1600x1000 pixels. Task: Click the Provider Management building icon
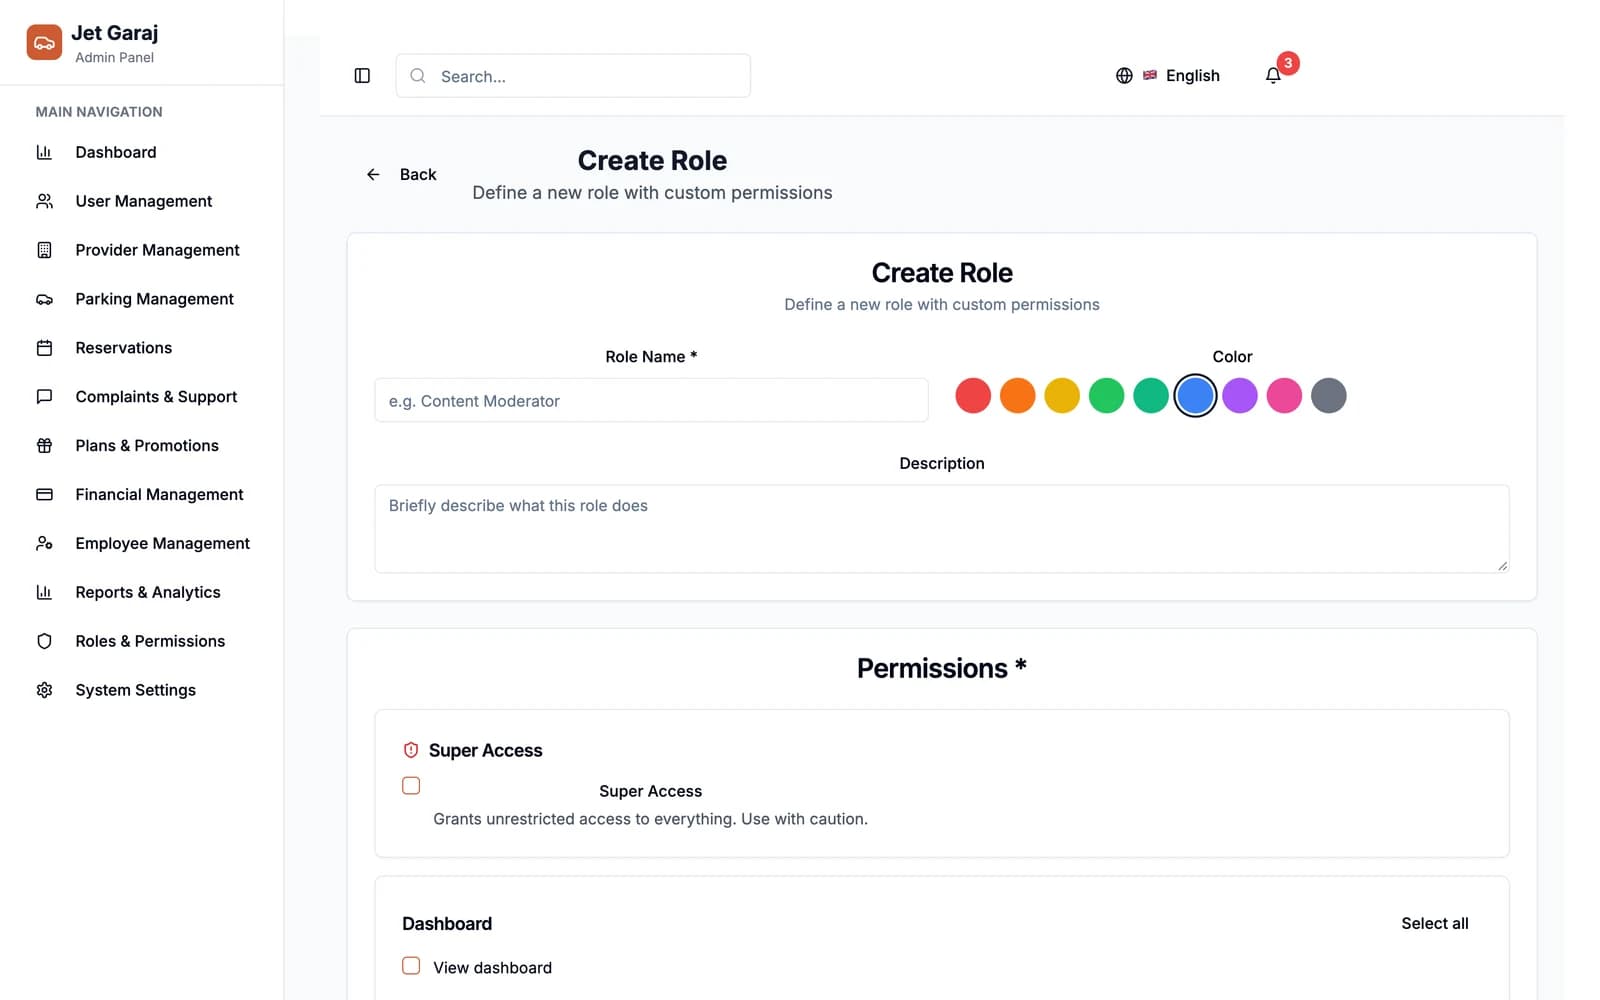[x=44, y=250]
